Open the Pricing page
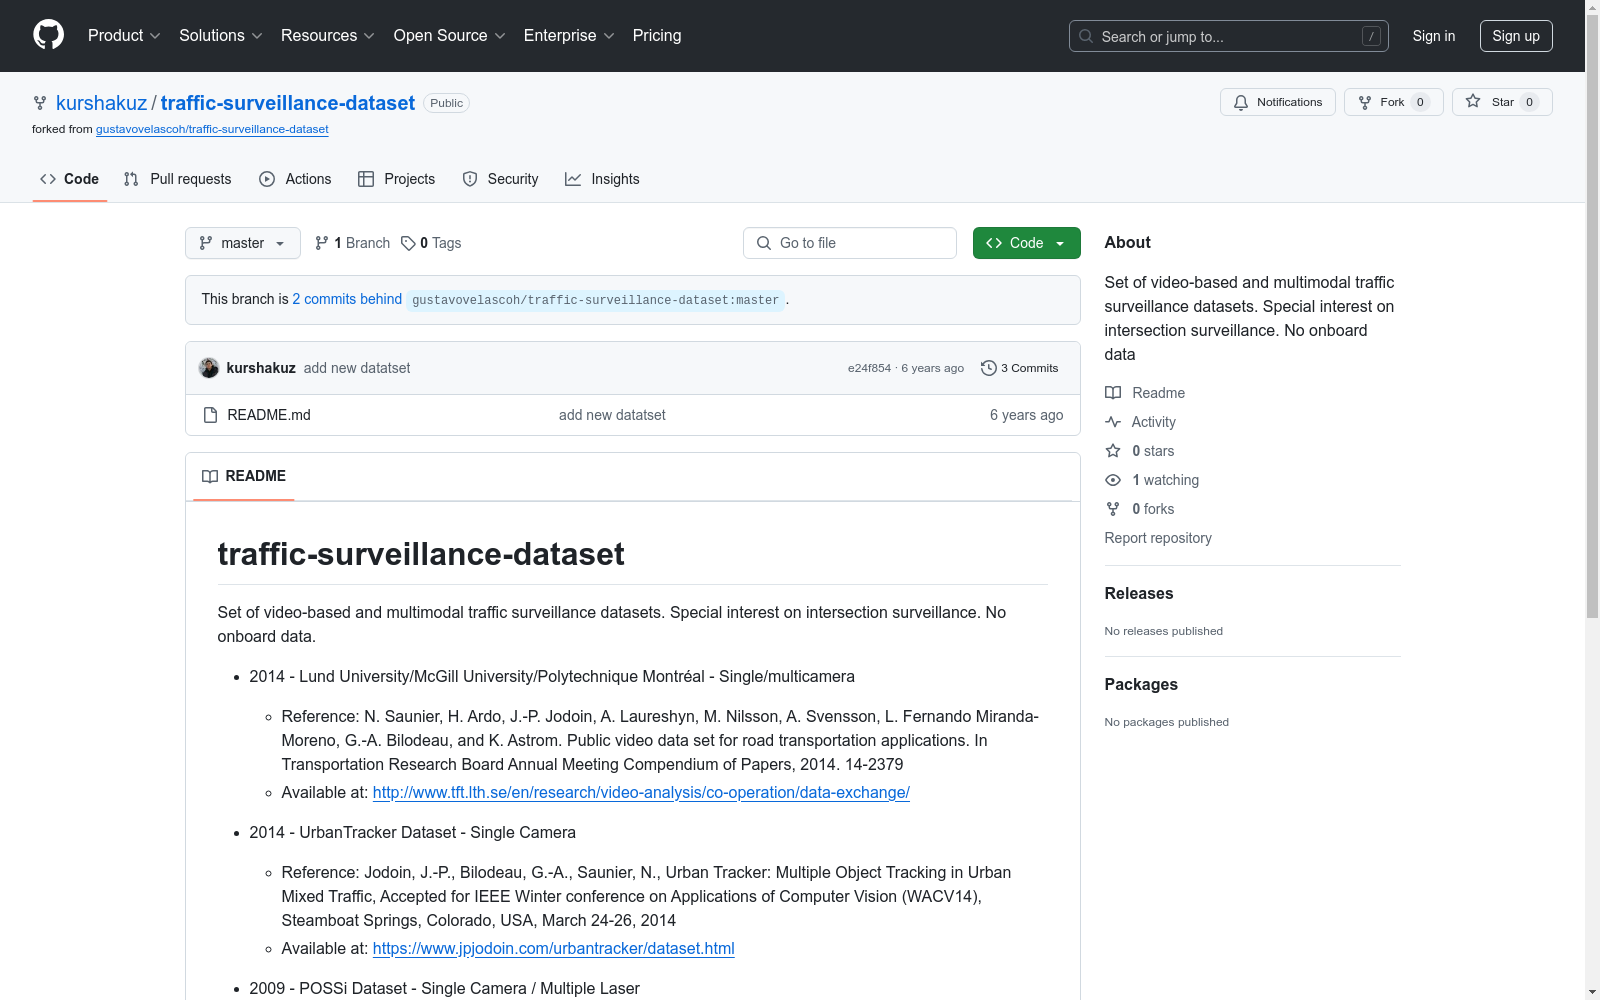The image size is (1600, 1000). tap(657, 36)
